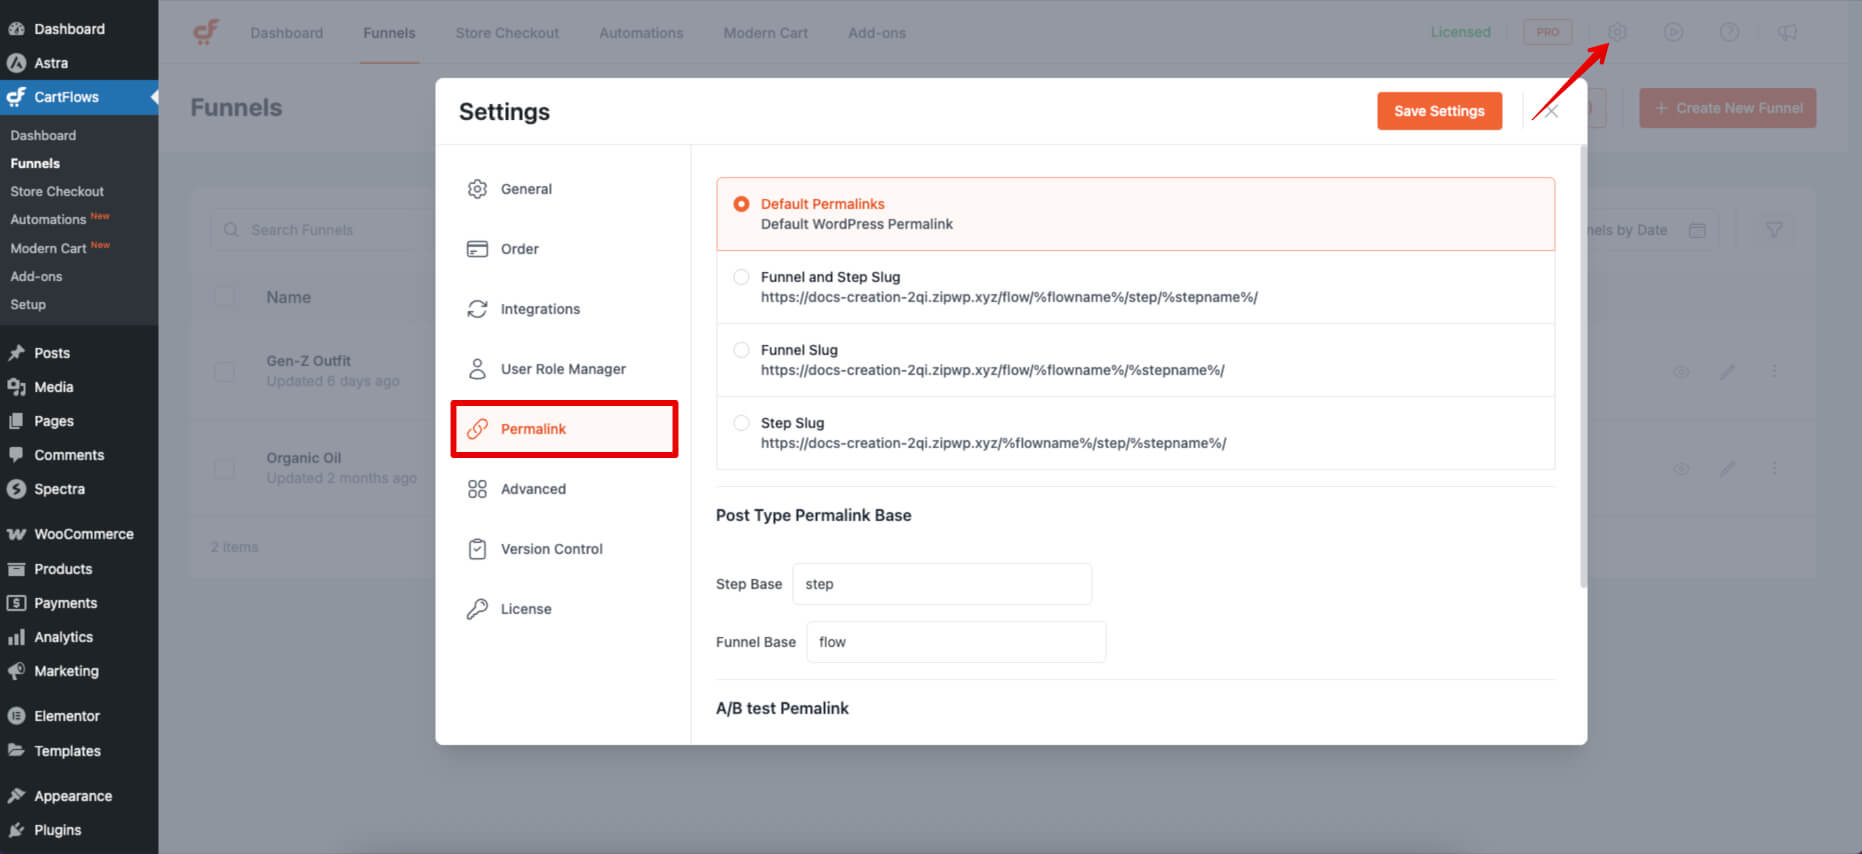Click the Version Control clipboard icon
This screenshot has height=854, width=1862.
click(477, 549)
